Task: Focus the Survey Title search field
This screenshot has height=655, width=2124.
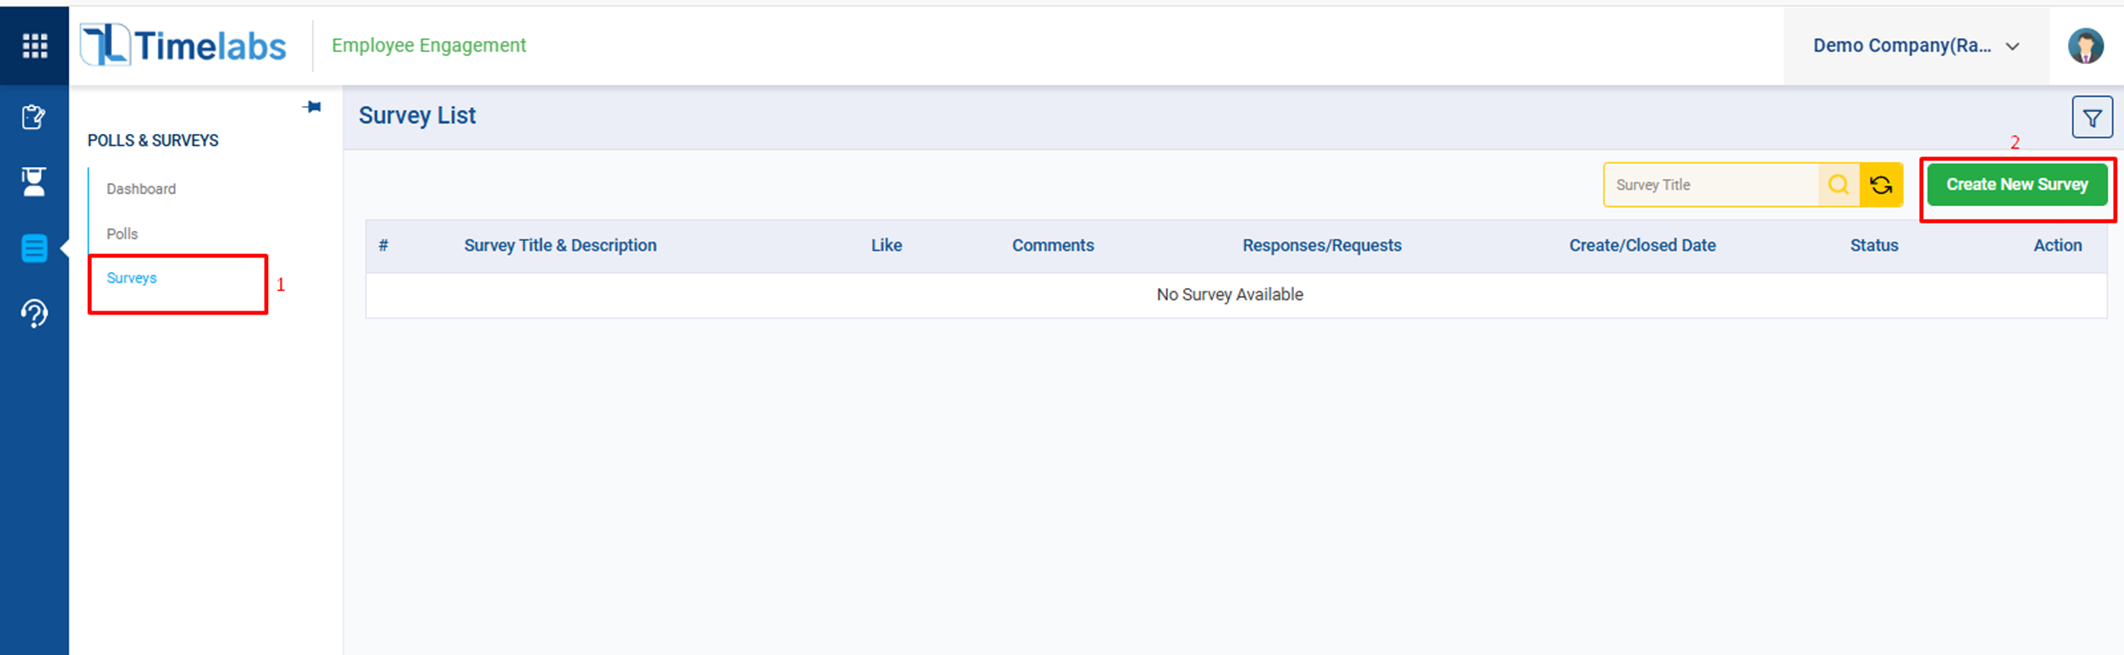Action: [x=1711, y=185]
